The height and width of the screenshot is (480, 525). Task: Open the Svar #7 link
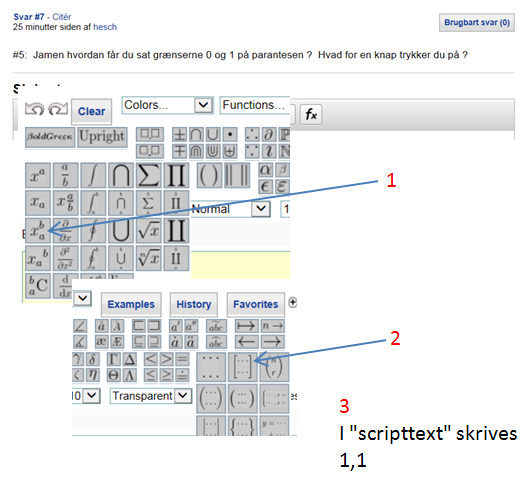click(29, 17)
